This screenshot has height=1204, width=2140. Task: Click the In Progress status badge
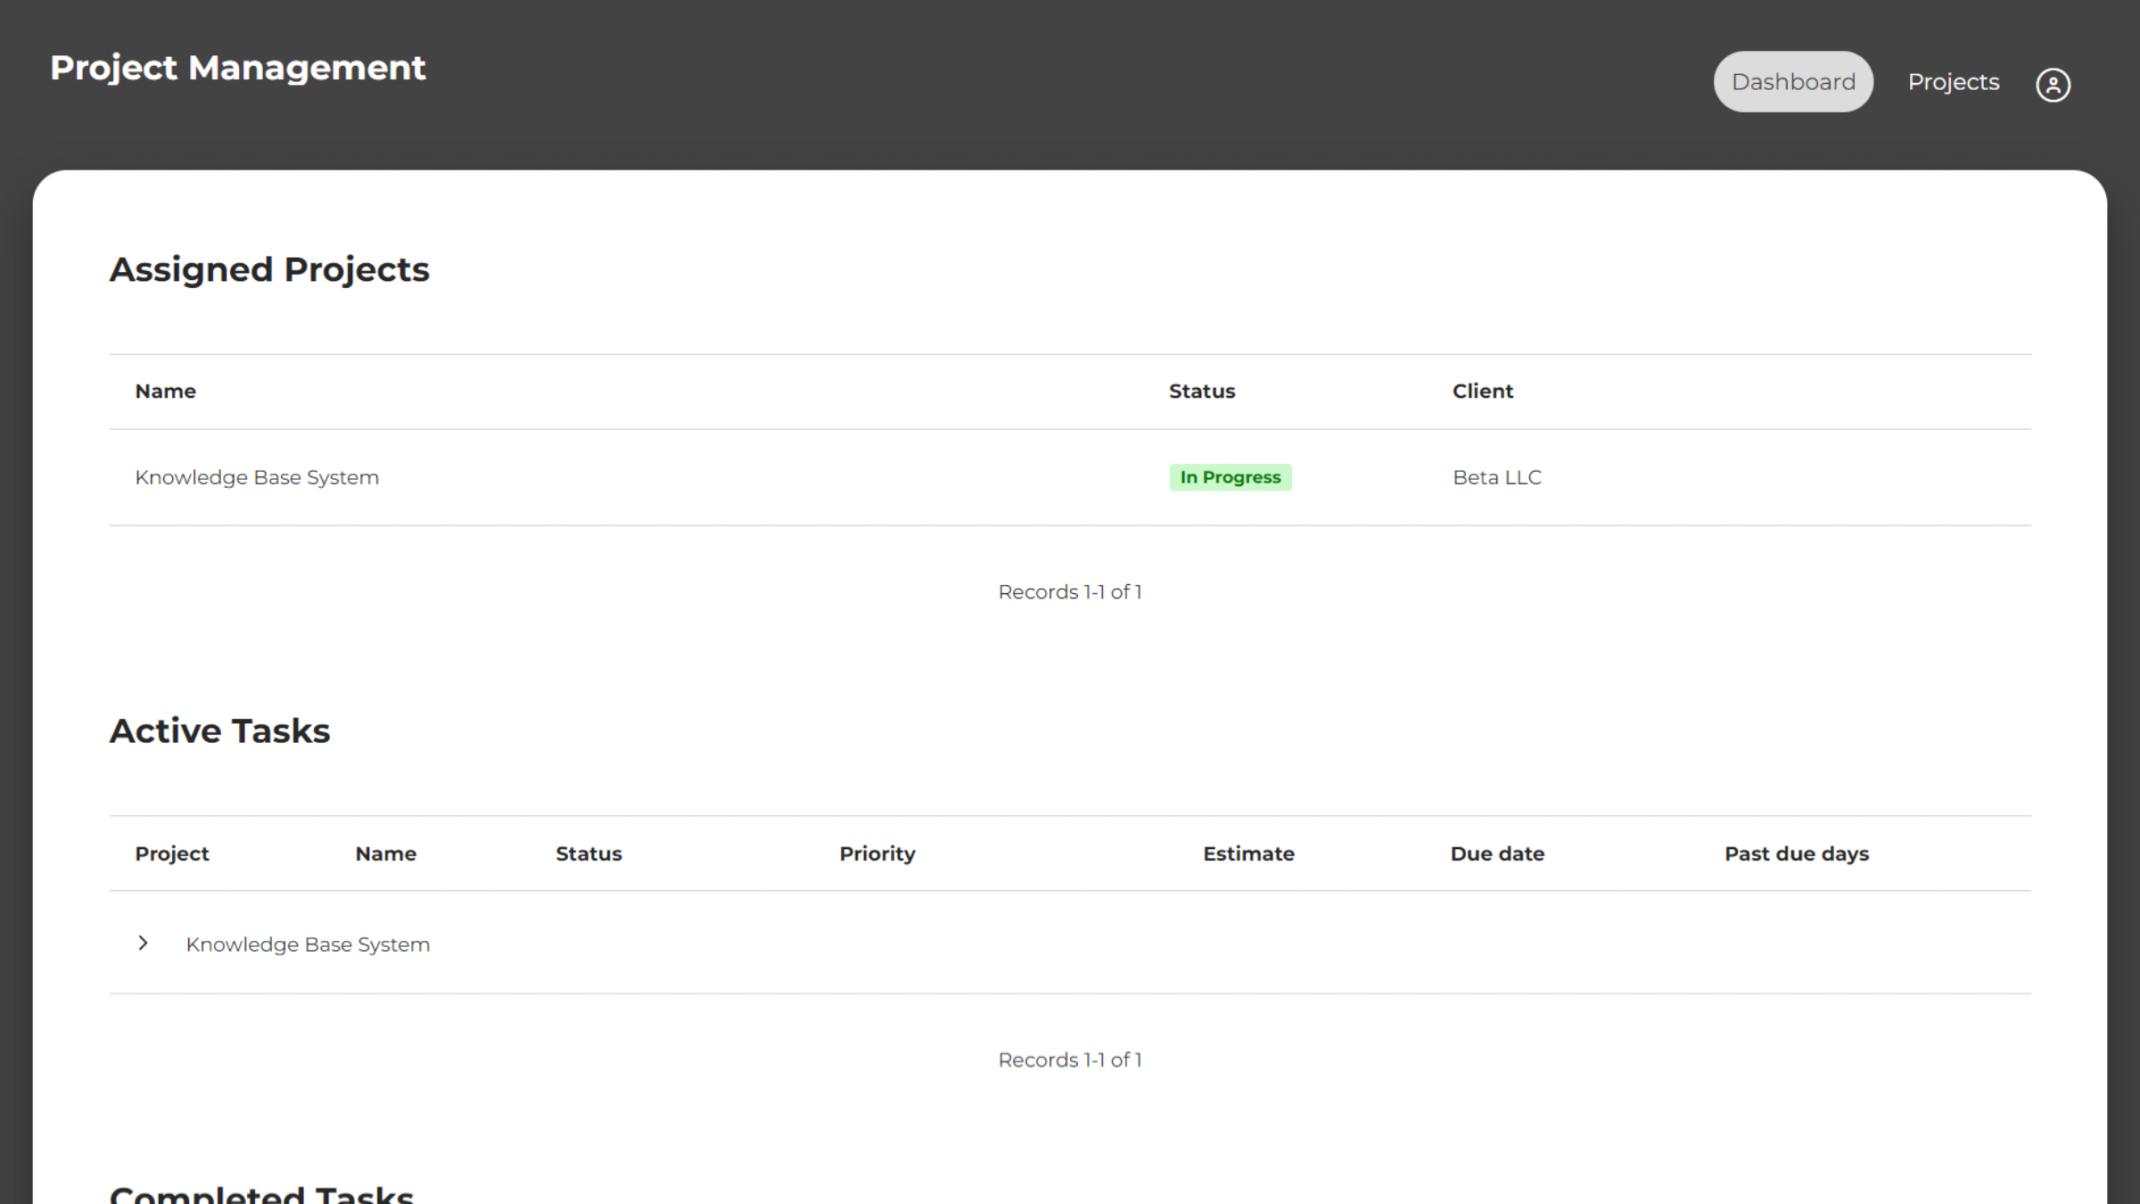pos(1230,477)
